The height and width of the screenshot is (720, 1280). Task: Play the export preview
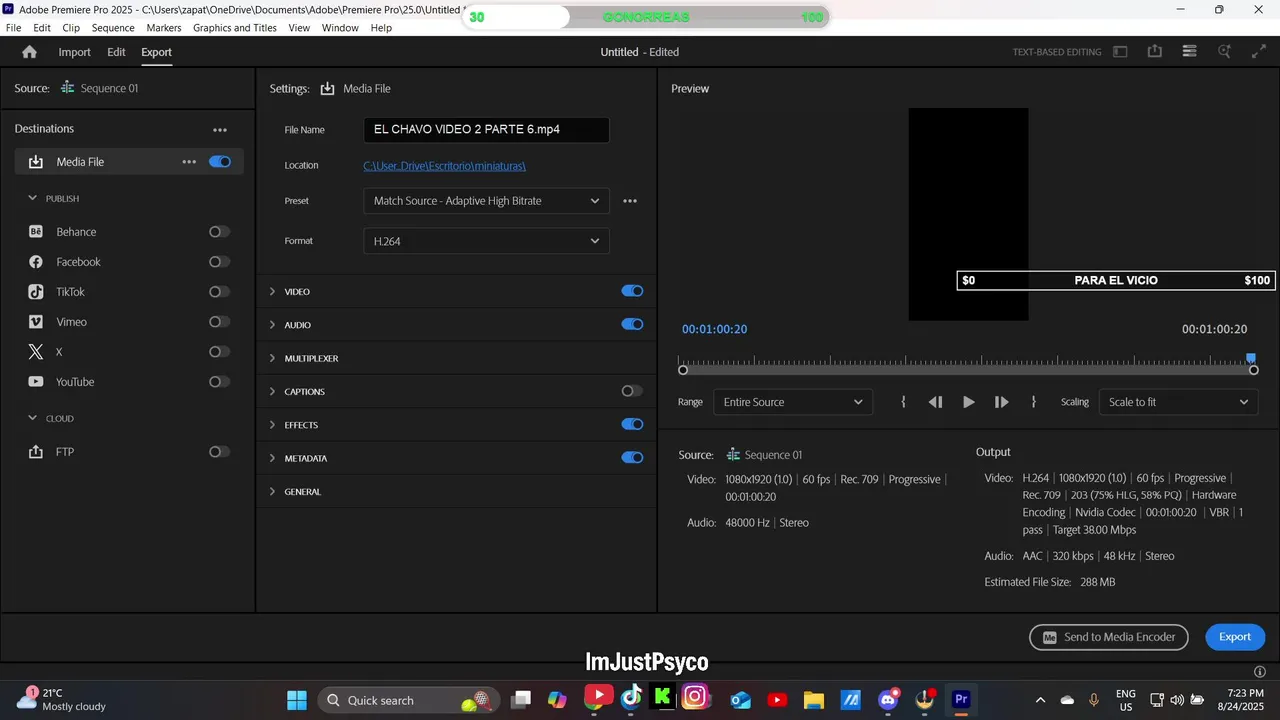click(968, 402)
